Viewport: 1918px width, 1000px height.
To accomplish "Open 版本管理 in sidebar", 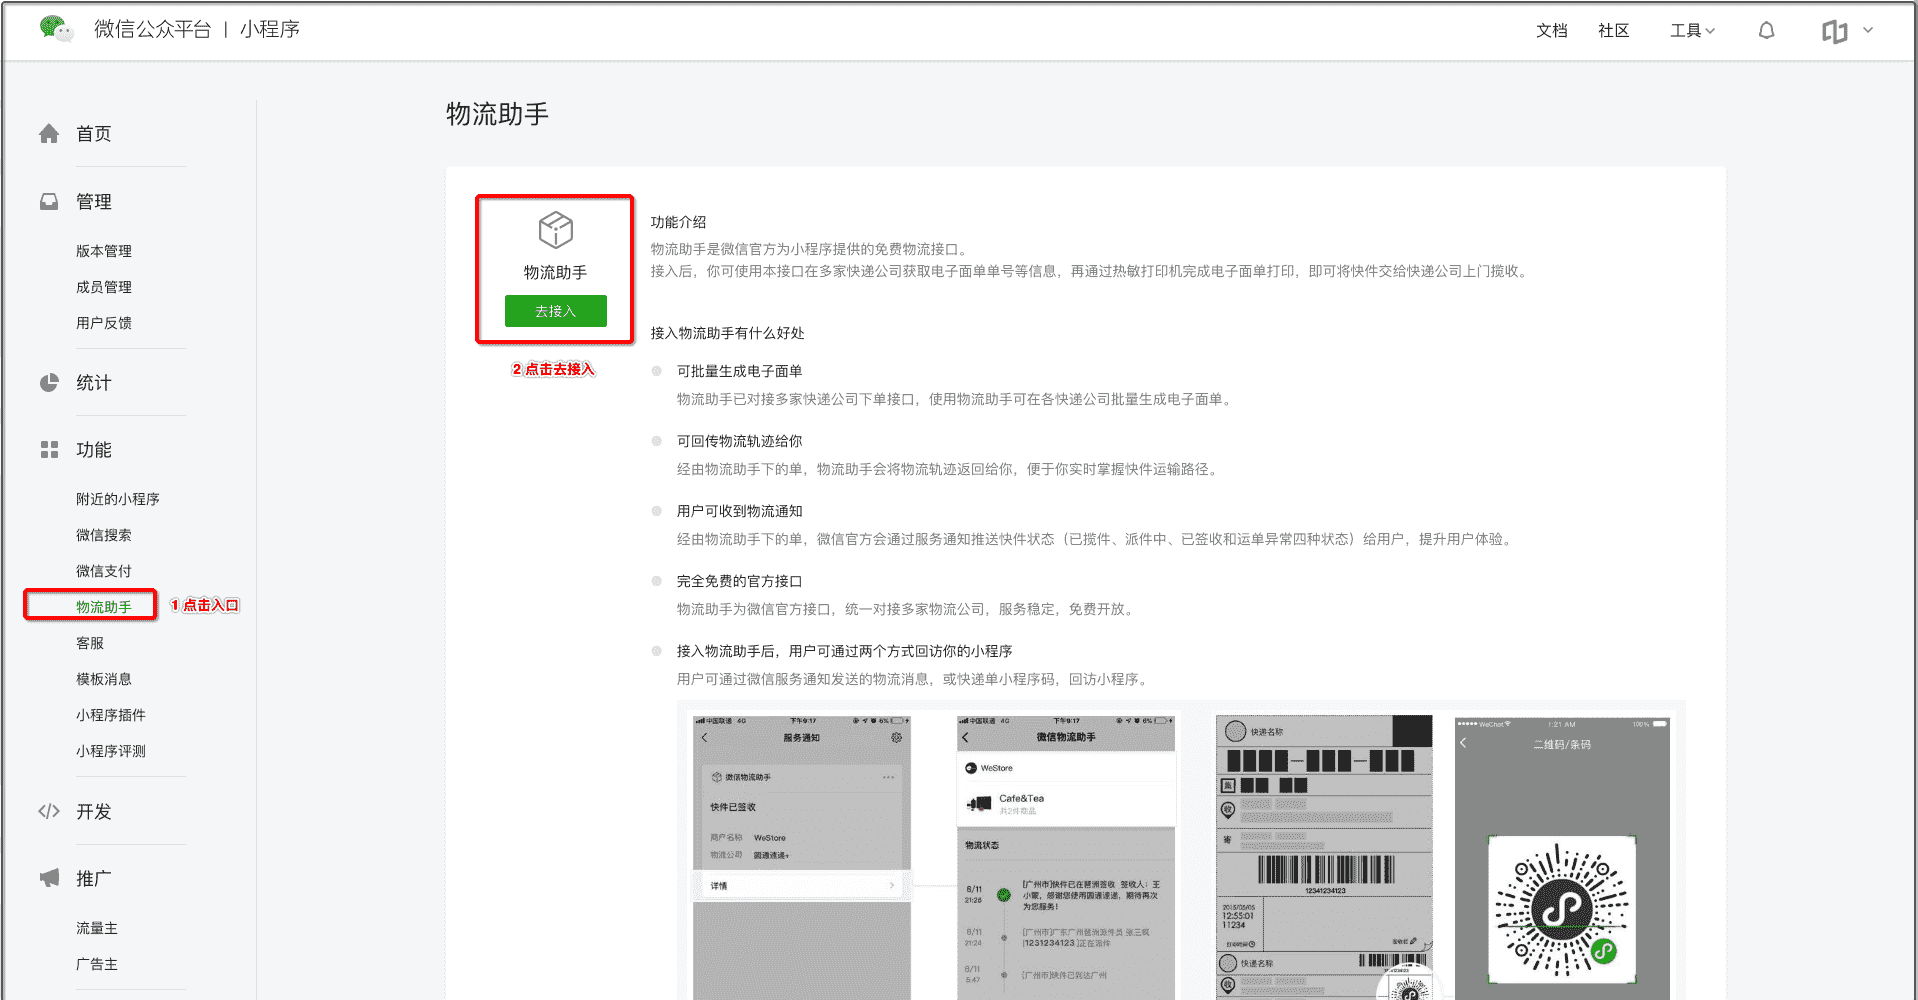I will coord(104,251).
